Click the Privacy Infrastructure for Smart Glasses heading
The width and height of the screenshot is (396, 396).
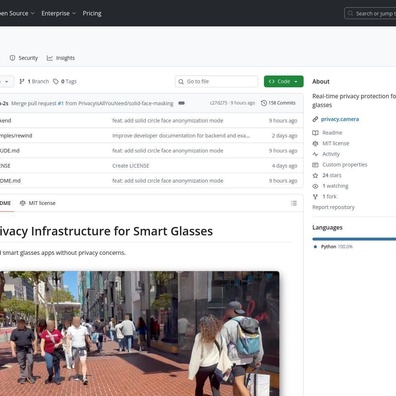(106, 231)
